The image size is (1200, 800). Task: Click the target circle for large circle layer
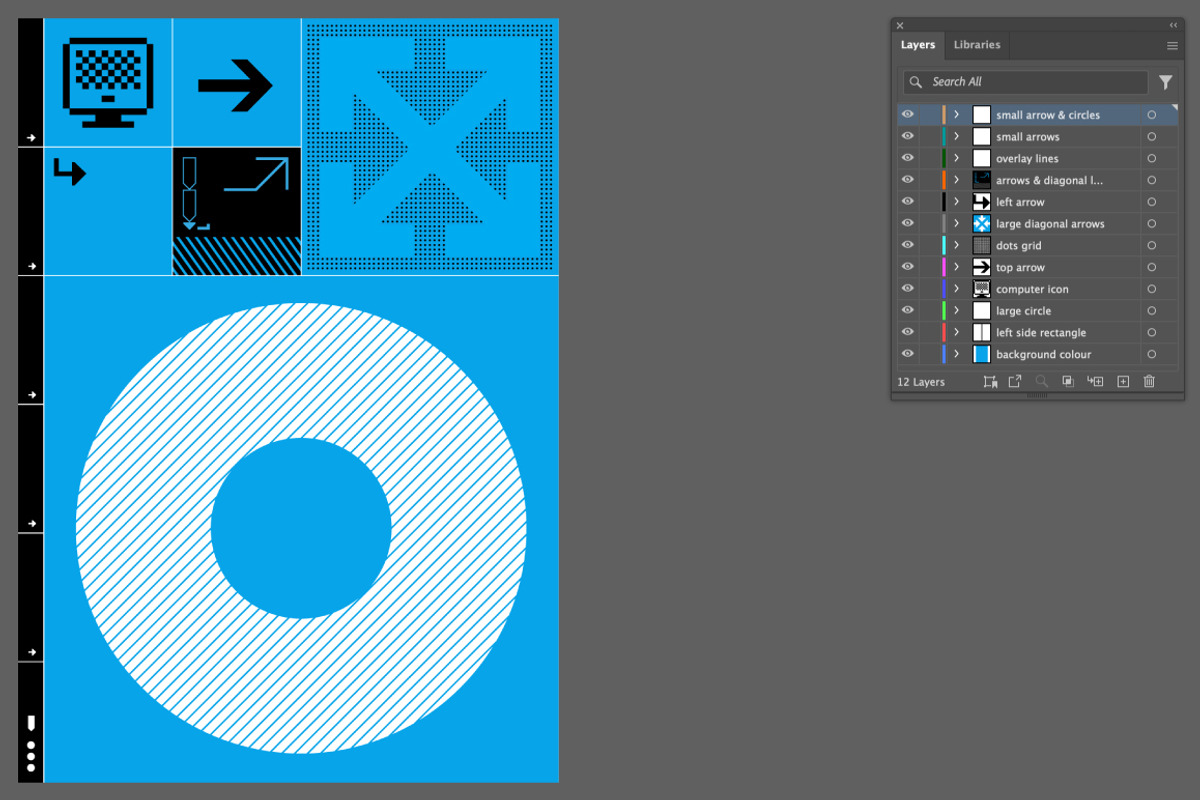click(x=1152, y=311)
